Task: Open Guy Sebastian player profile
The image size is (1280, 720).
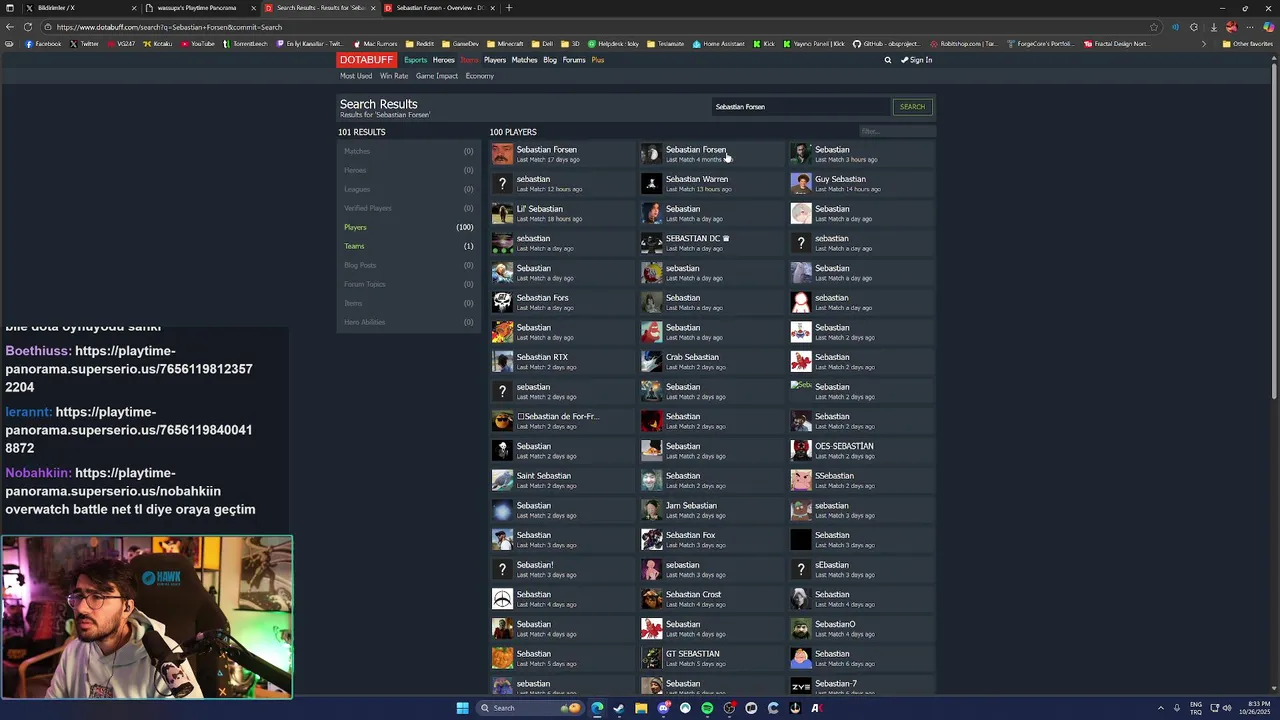Action: (840, 180)
